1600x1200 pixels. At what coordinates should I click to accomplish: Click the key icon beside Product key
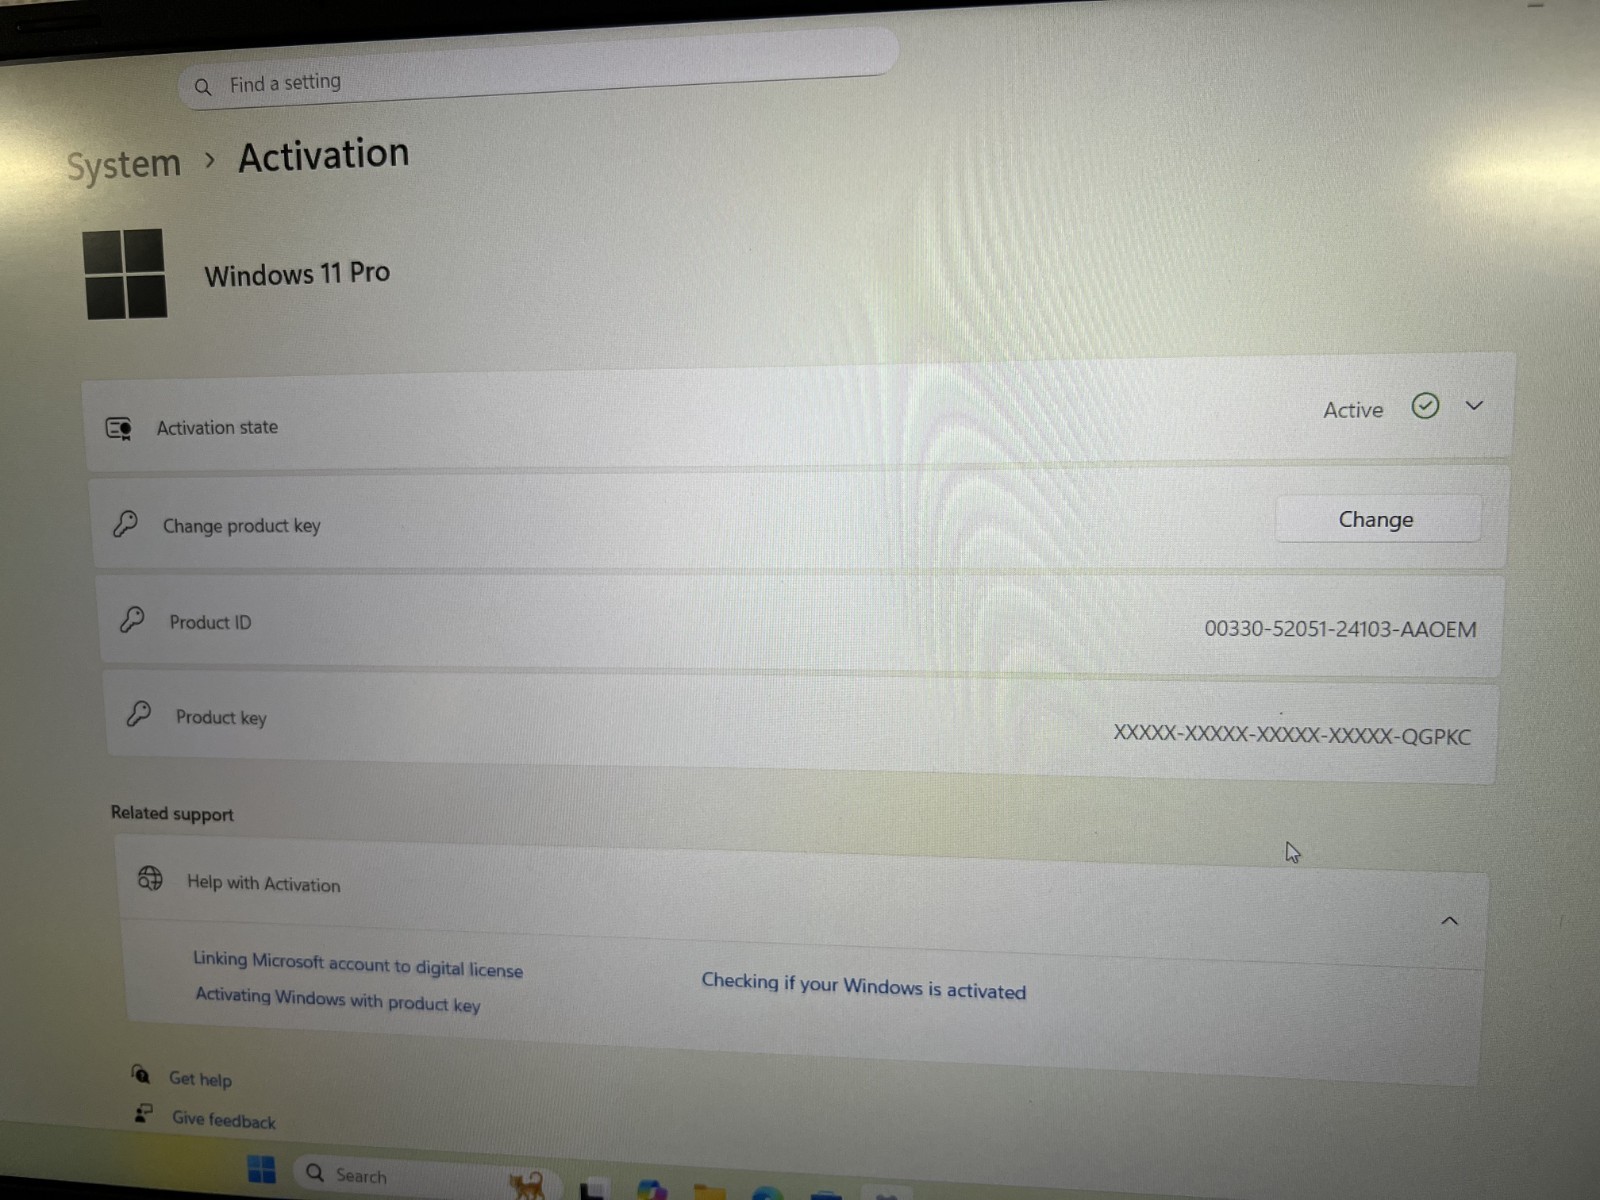[x=139, y=714]
